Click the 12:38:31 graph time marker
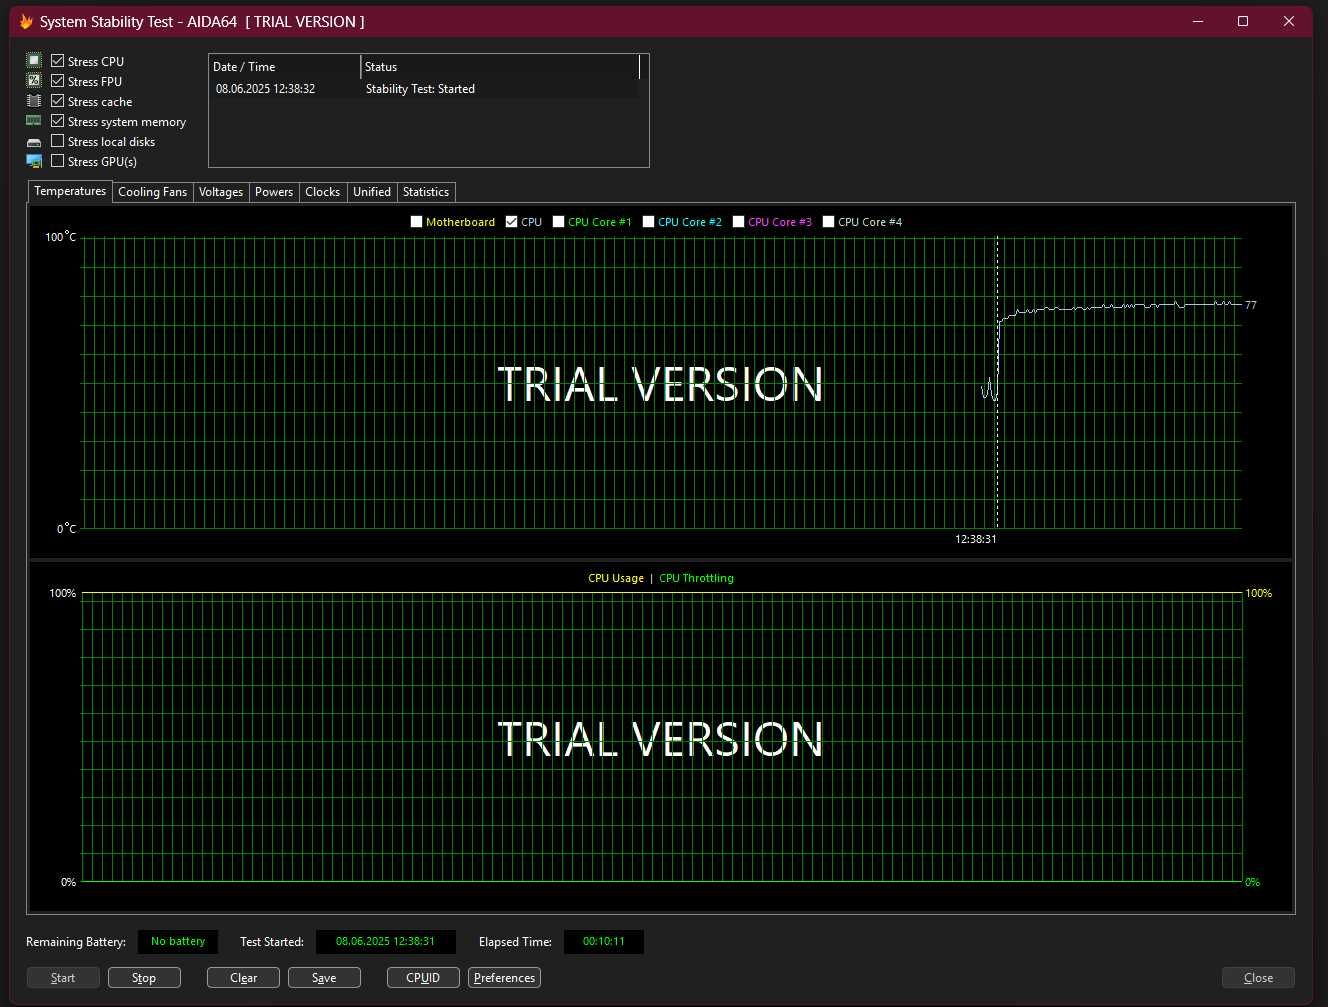Viewport: 1328px width, 1007px height. pyautogui.click(x=975, y=539)
